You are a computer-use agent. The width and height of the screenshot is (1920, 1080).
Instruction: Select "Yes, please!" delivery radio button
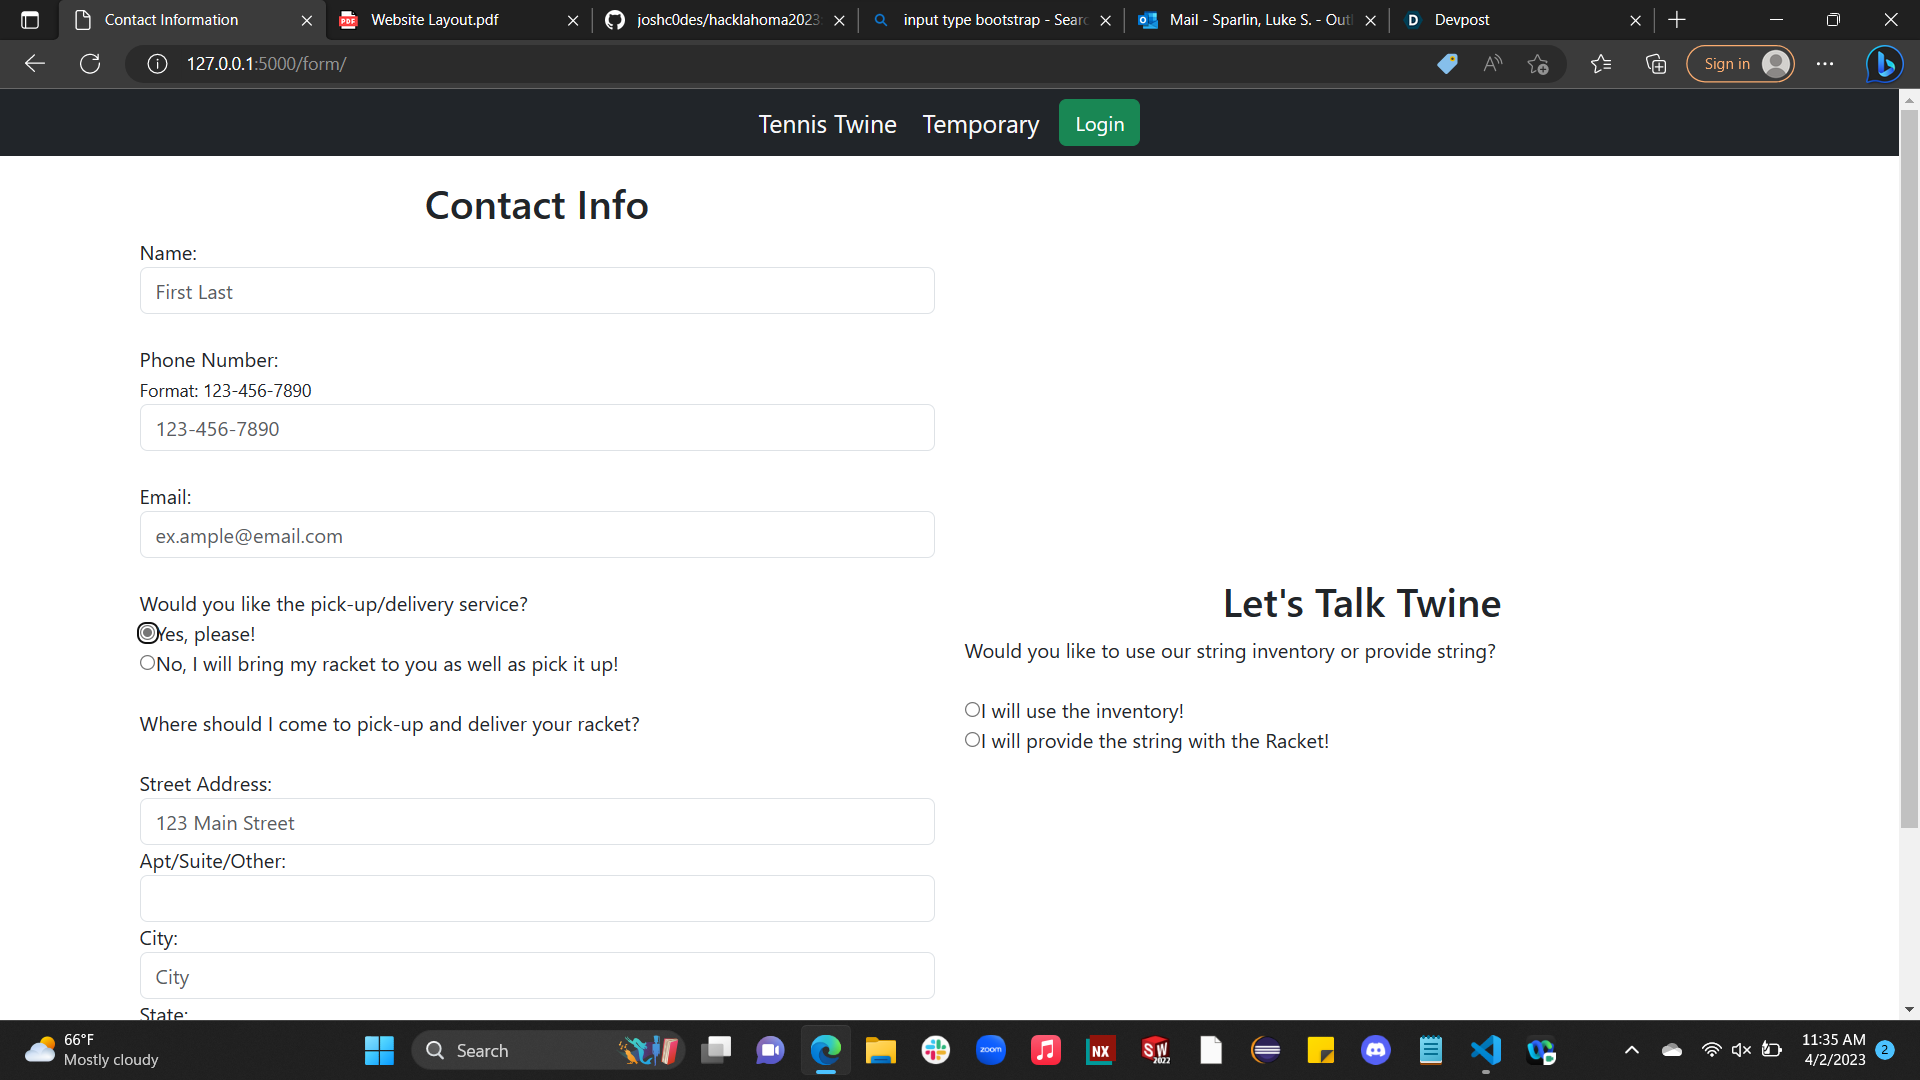point(148,633)
